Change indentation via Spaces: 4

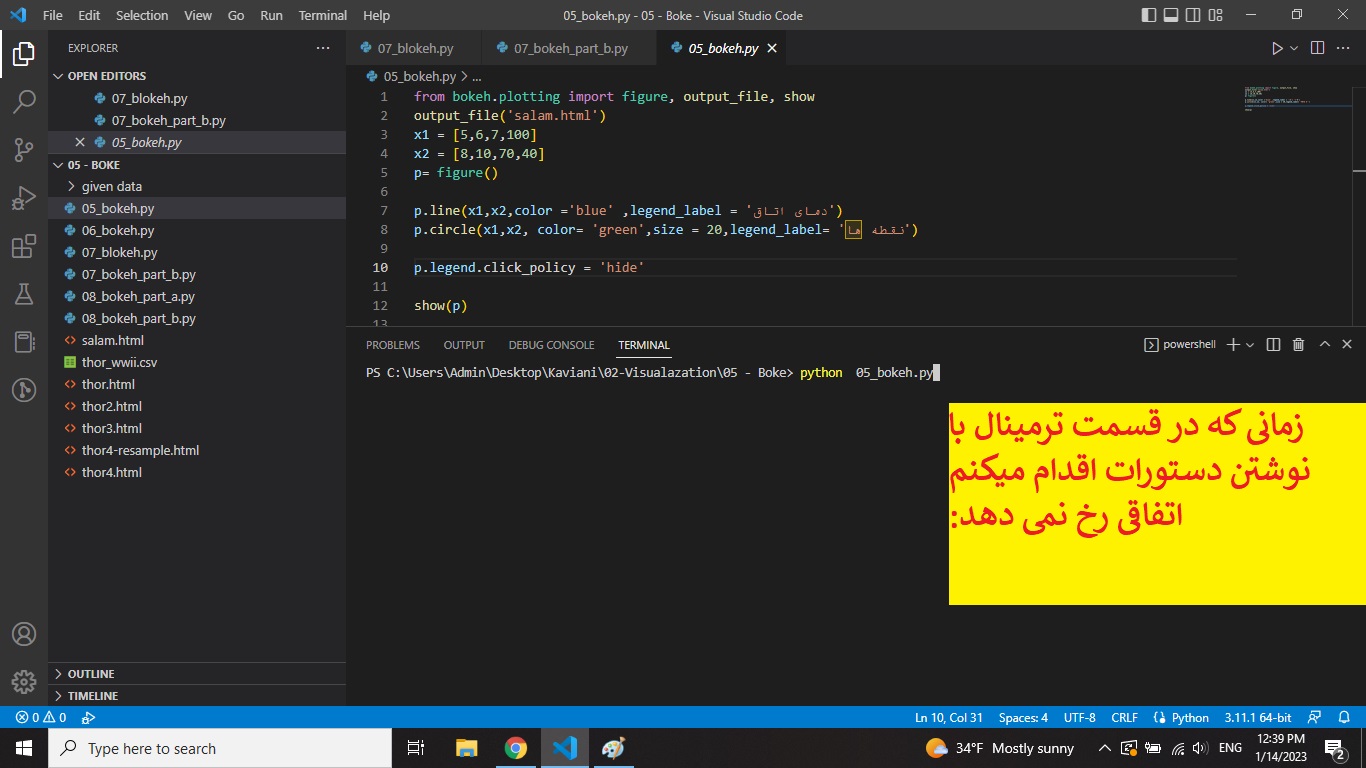click(x=1023, y=717)
